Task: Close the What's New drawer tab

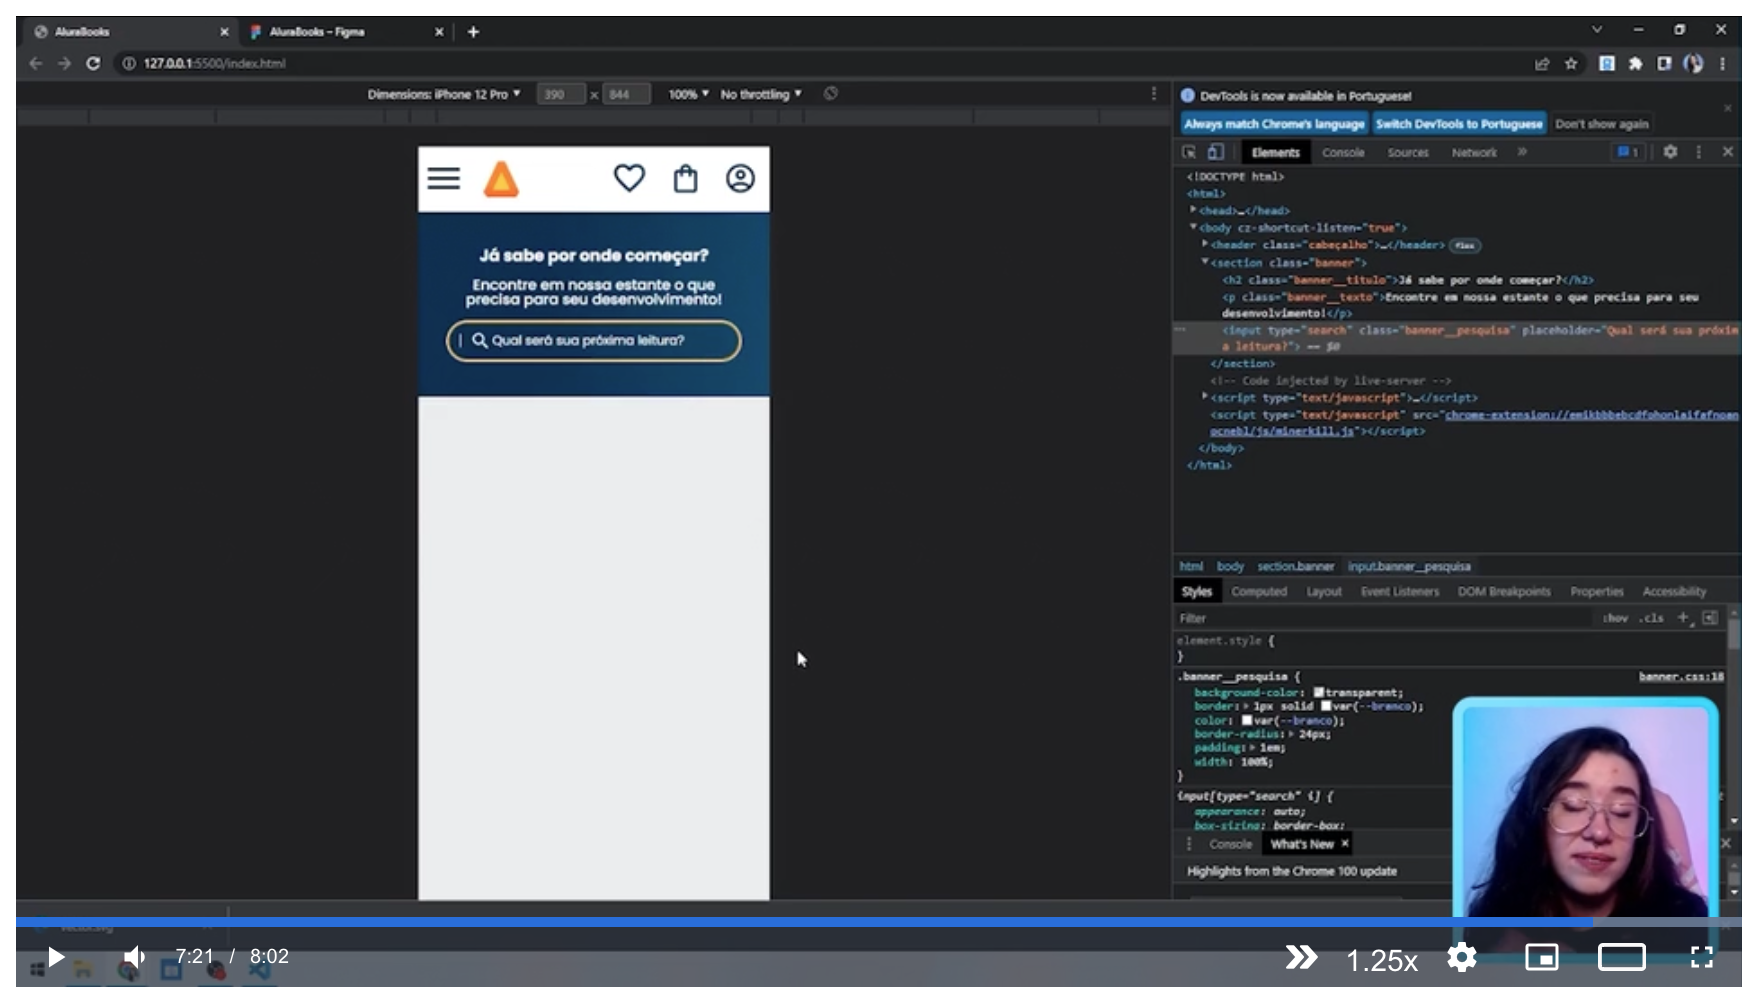Action: (1345, 844)
